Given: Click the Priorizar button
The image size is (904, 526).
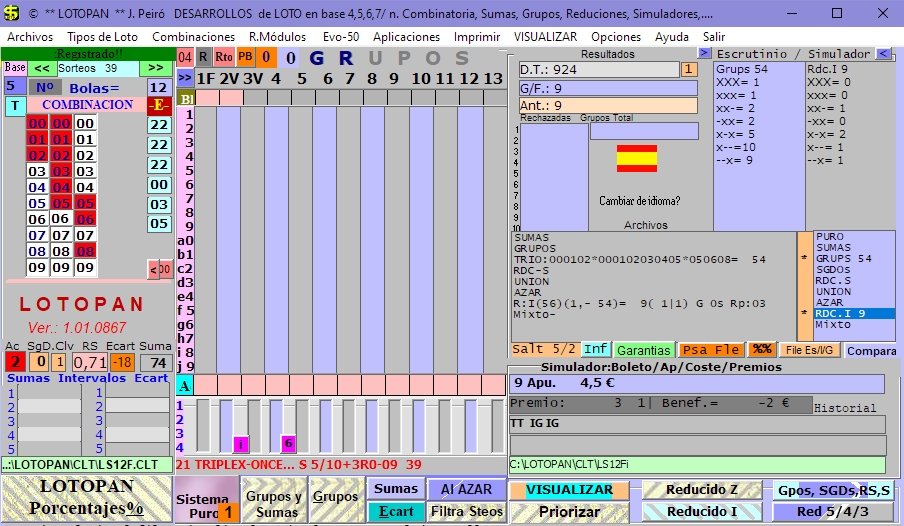Looking at the screenshot, I should pyautogui.click(x=569, y=512).
